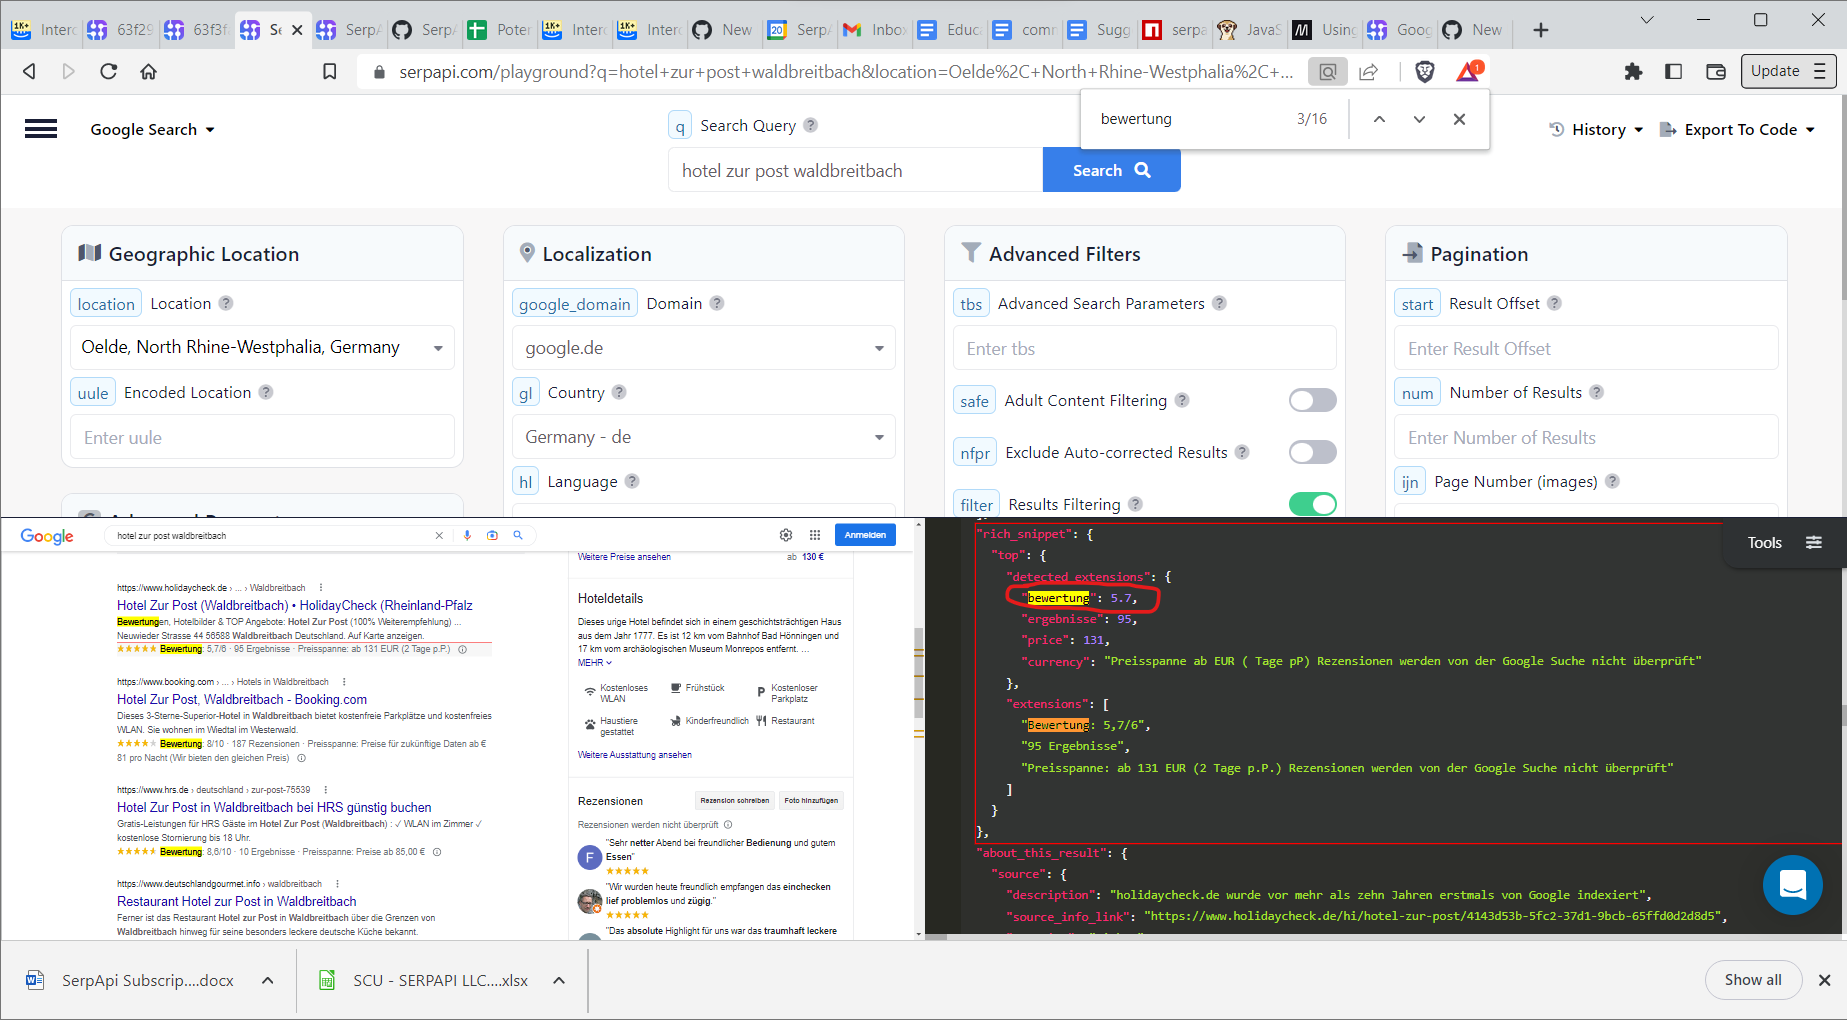Switch to the Inbox Gmail tab
Viewport: 1847px width, 1020px height.
(873, 30)
